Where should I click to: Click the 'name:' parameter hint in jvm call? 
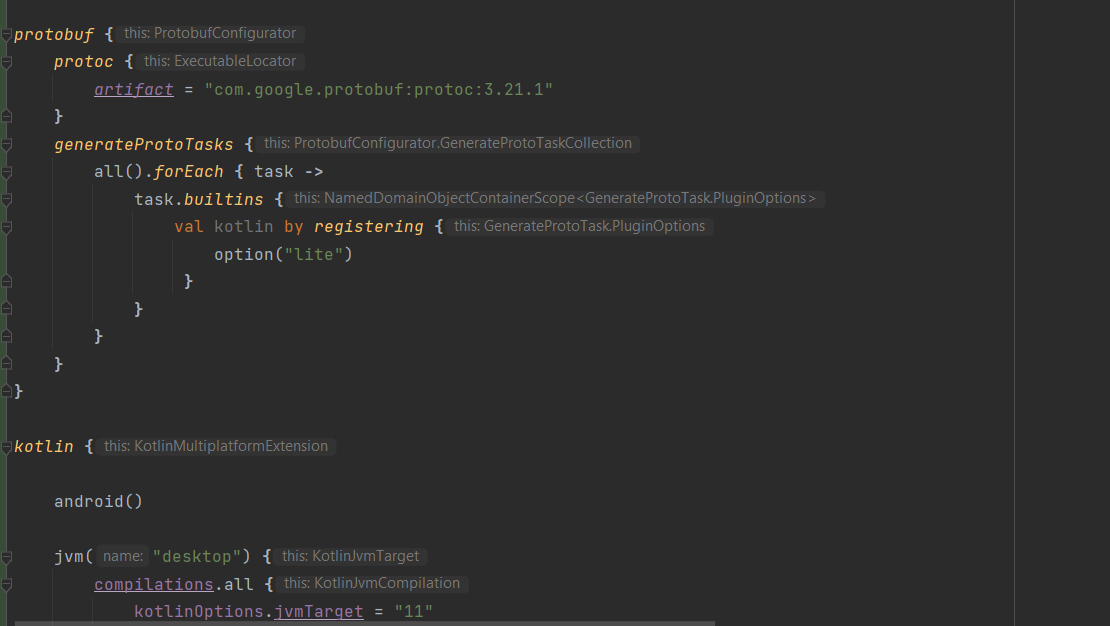[x=123, y=556]
